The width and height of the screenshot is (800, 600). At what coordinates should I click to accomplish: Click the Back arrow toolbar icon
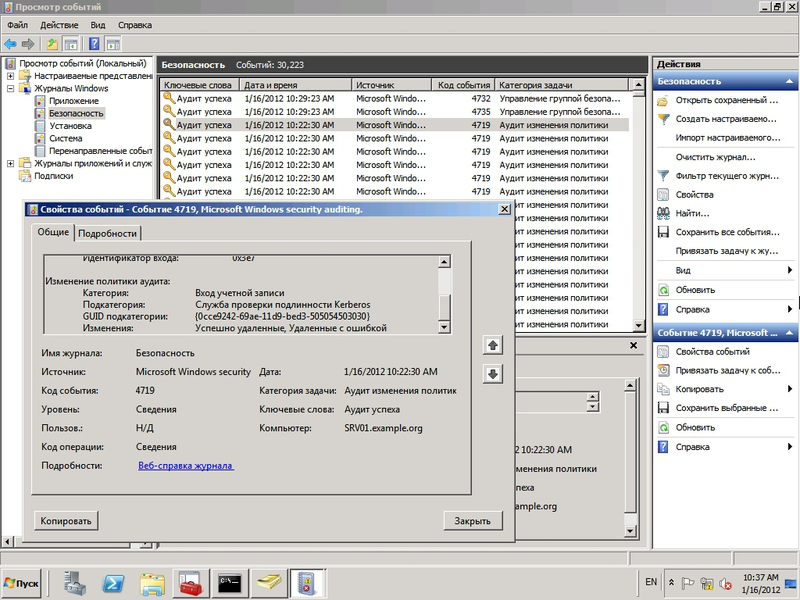(10, 44)
